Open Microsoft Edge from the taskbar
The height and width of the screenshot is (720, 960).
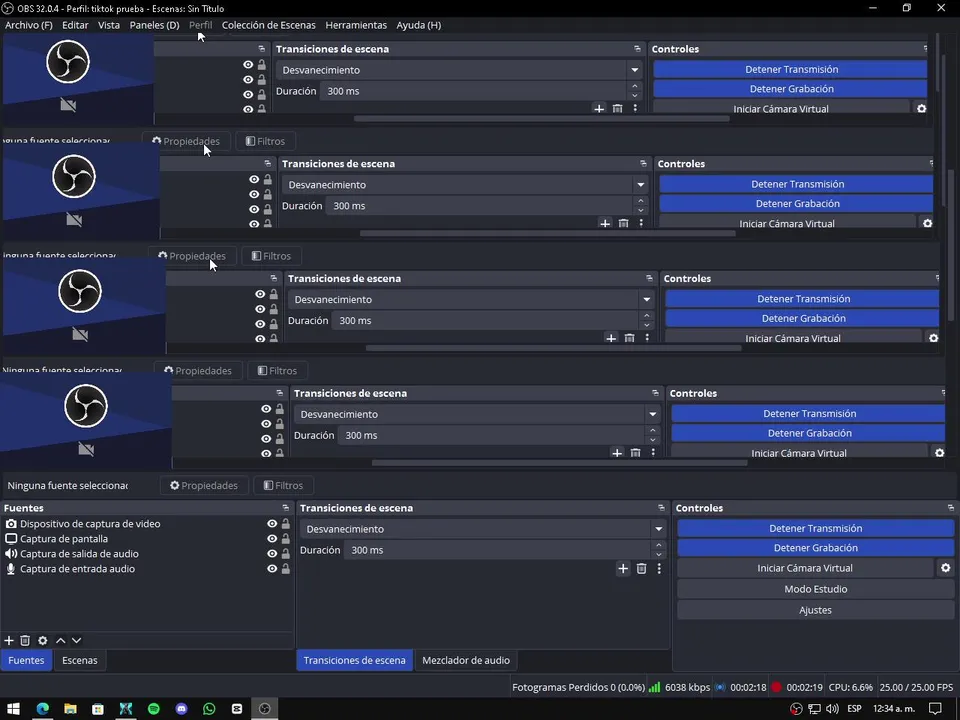(x=42, y=709)
